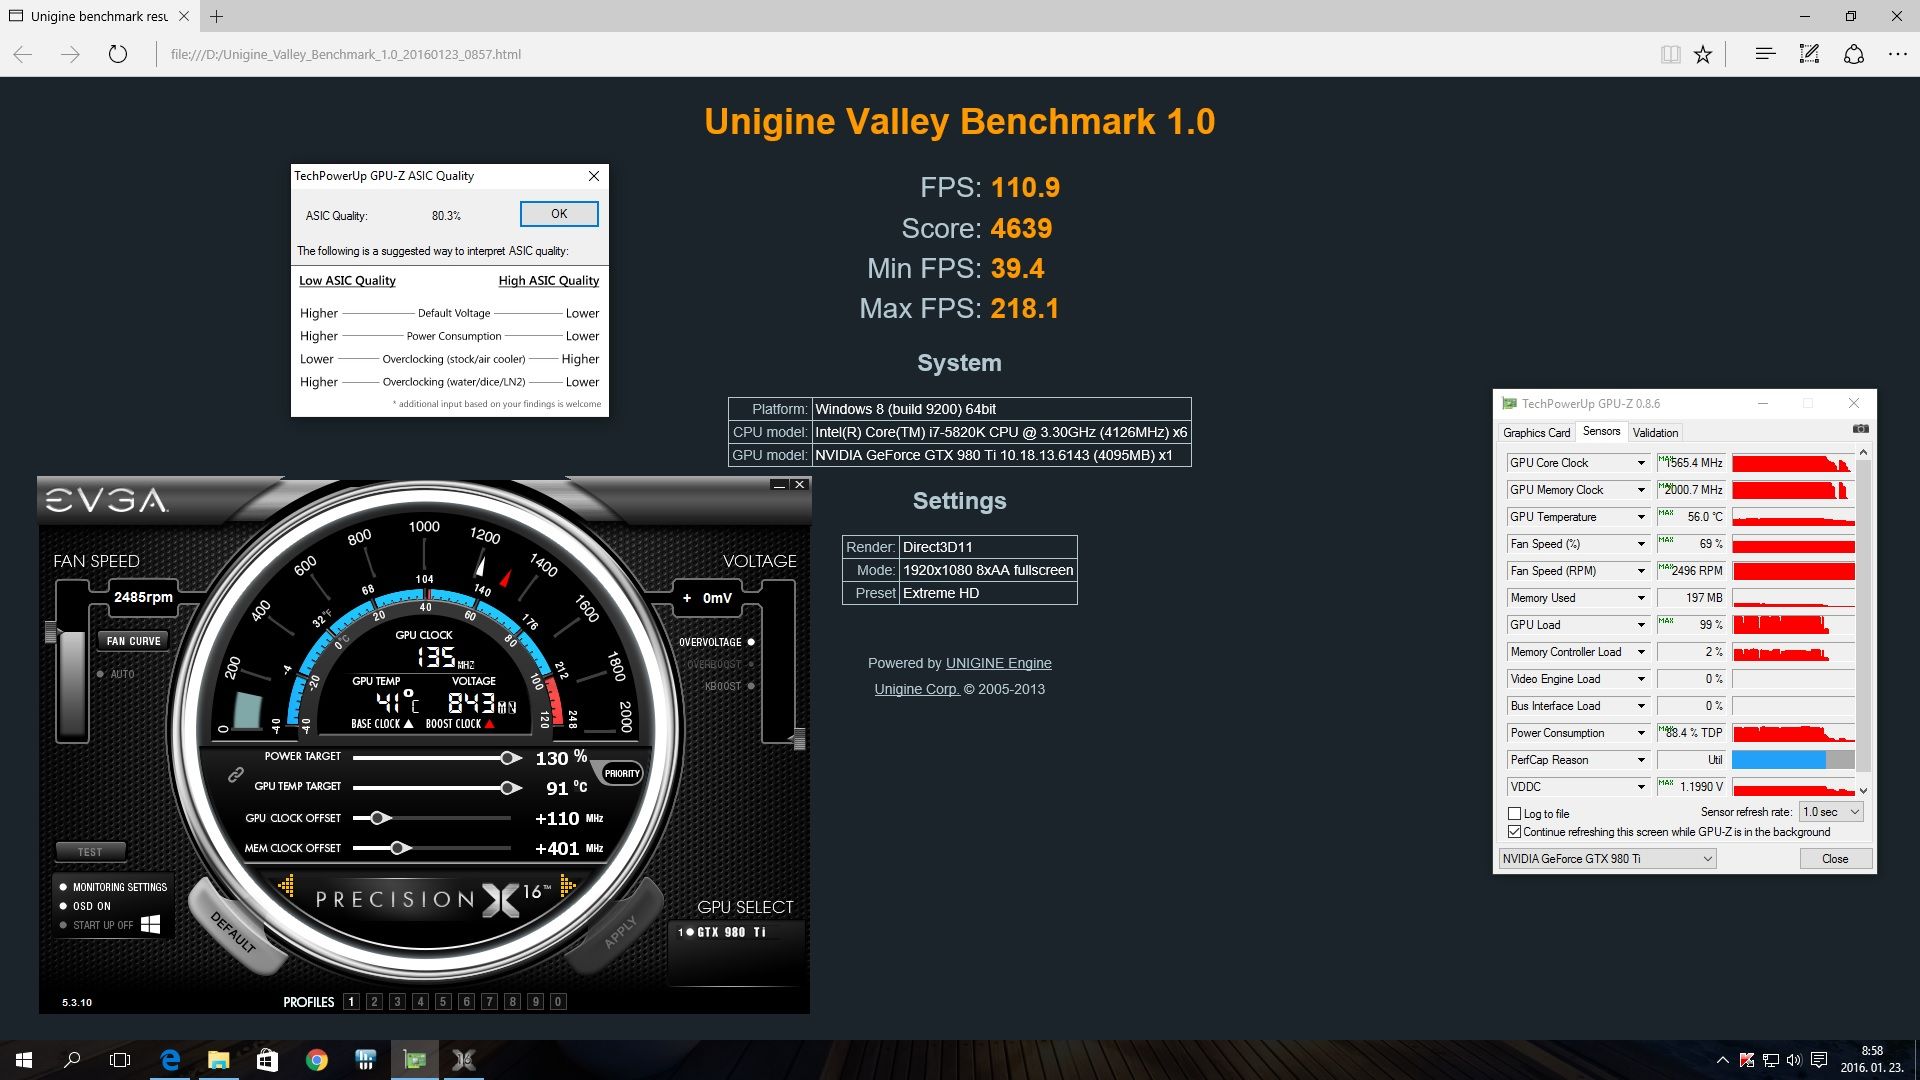Viewport: 1920px width, 1080px height.
Task: Click Fan Curve button
Action: click(133, 641)
